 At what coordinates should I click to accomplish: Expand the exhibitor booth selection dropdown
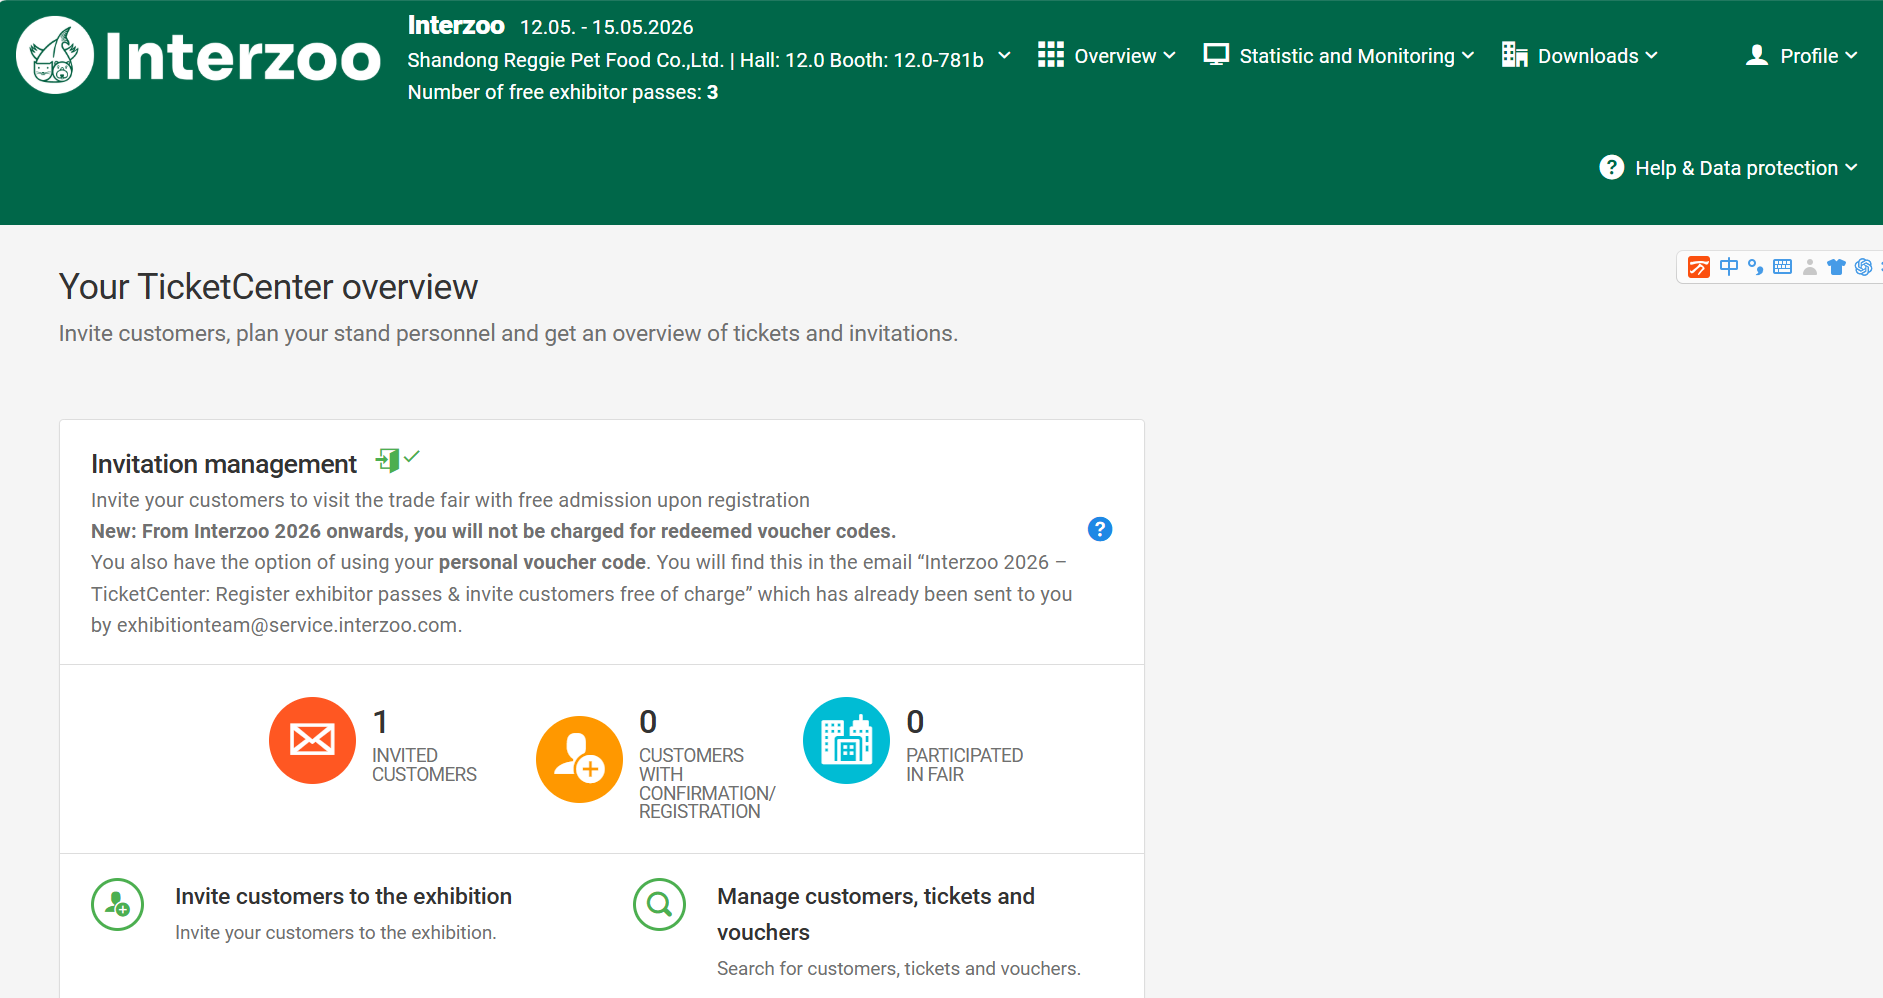[1004, 56]
